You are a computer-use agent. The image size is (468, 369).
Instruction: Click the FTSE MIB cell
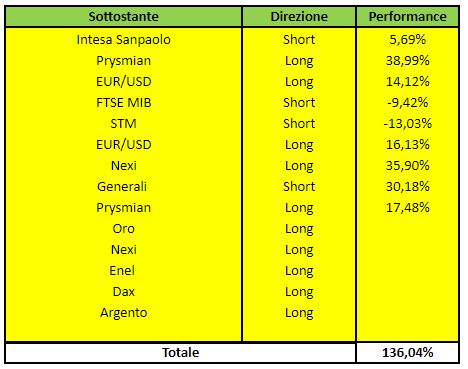(123, 103)
